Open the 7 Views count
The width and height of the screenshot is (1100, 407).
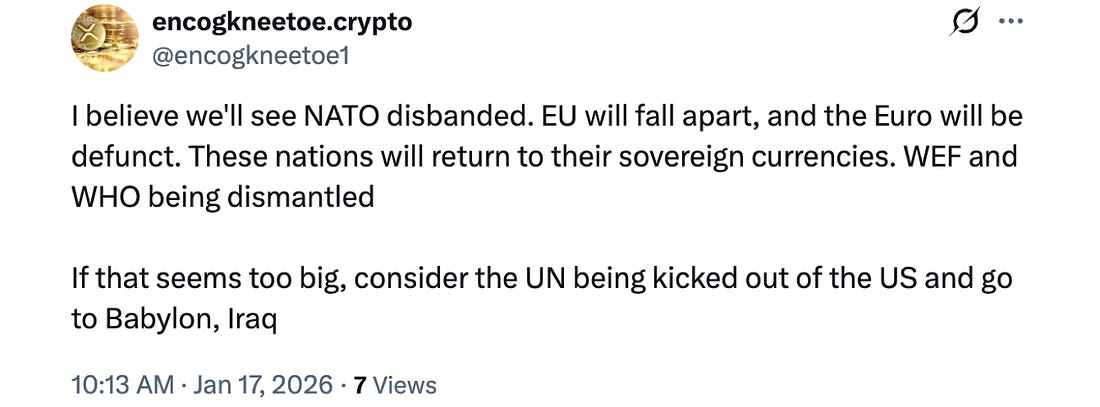(x=397, y=384)
